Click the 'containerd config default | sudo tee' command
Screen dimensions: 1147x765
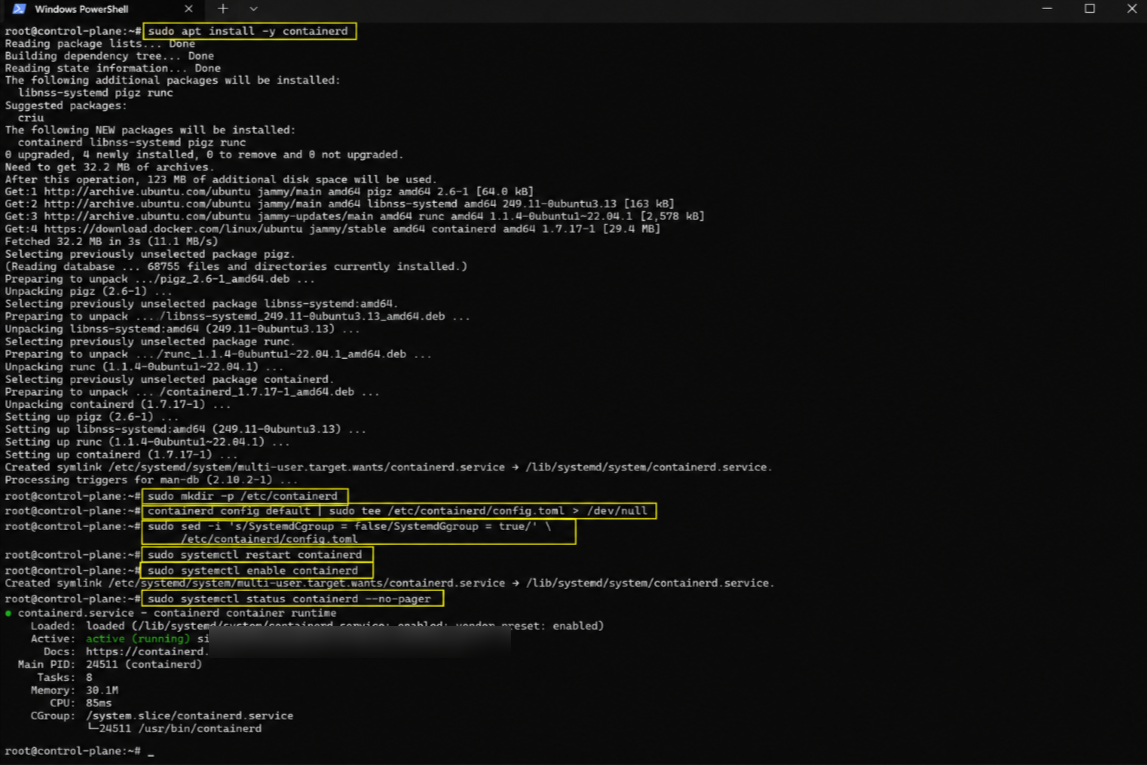click(x=399, y=510)
